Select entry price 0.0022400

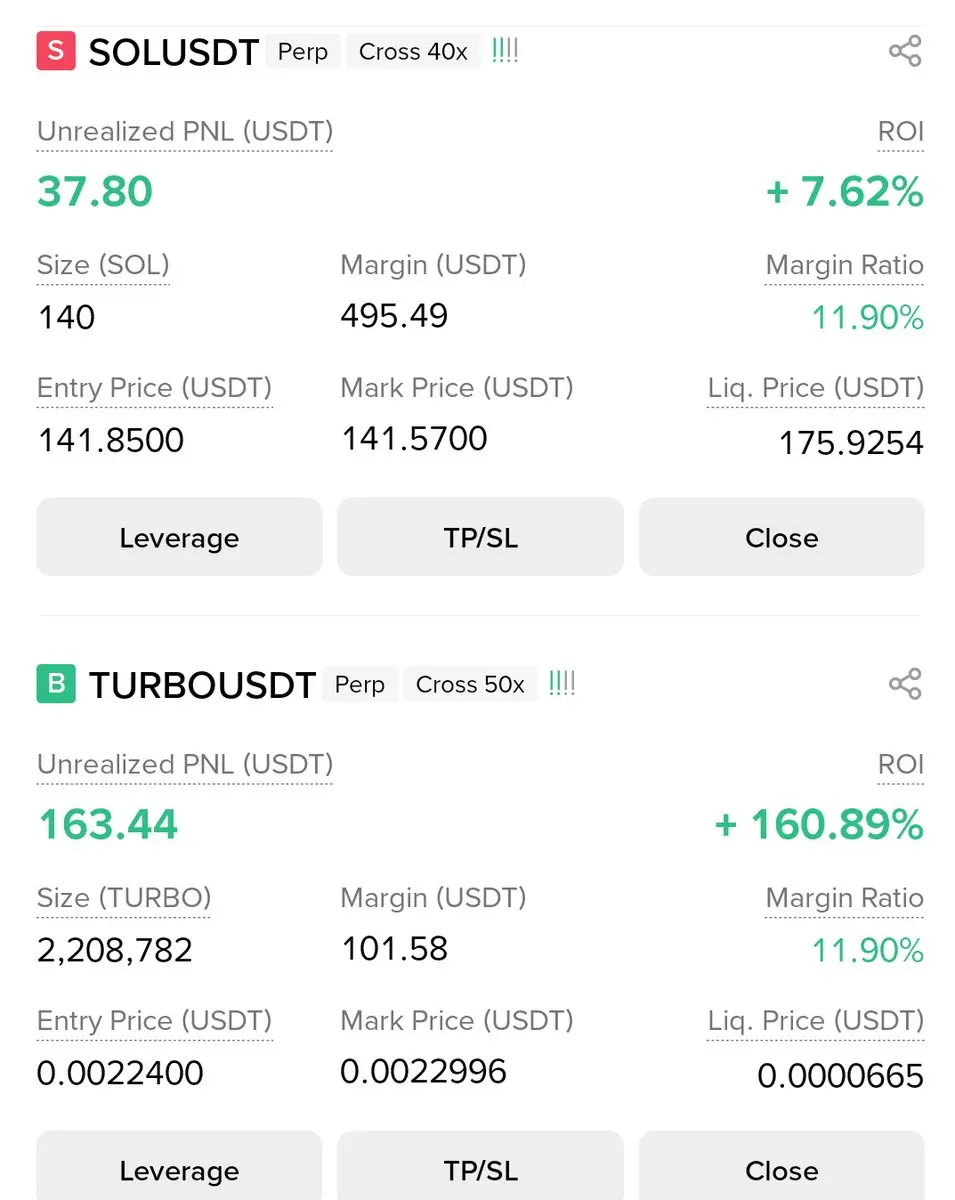[x=120, y=1073]
